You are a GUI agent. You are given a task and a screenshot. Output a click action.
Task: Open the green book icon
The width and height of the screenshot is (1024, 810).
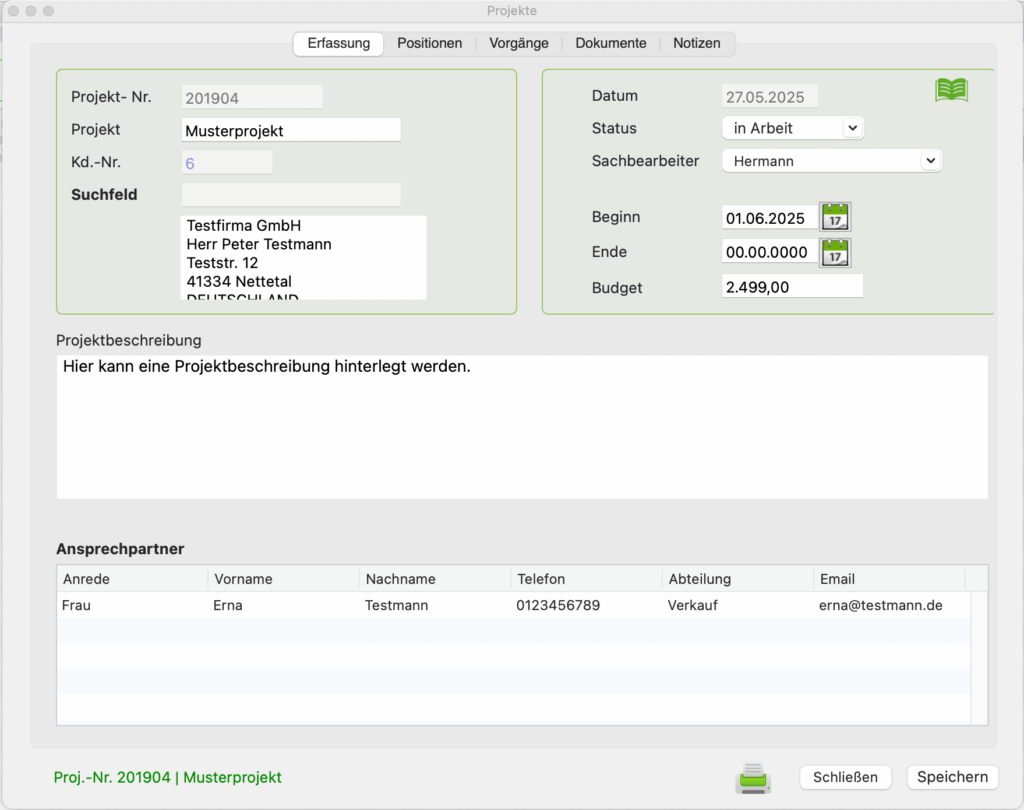pos(951,89)
